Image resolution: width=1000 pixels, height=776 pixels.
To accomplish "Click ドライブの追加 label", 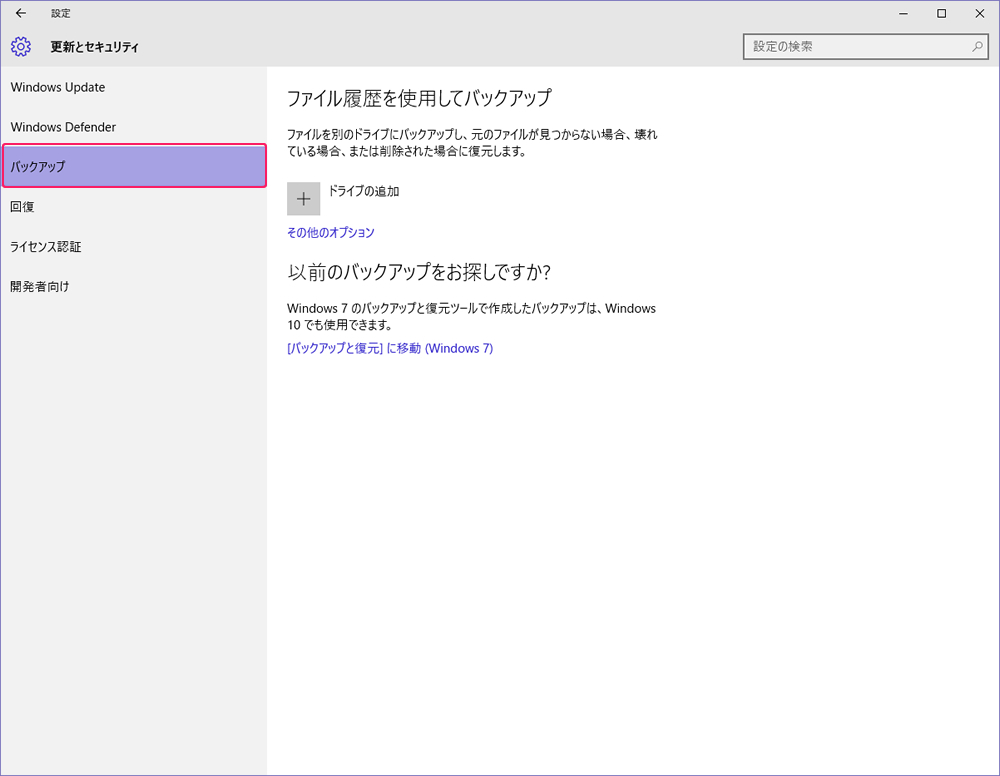I will 364,191.
